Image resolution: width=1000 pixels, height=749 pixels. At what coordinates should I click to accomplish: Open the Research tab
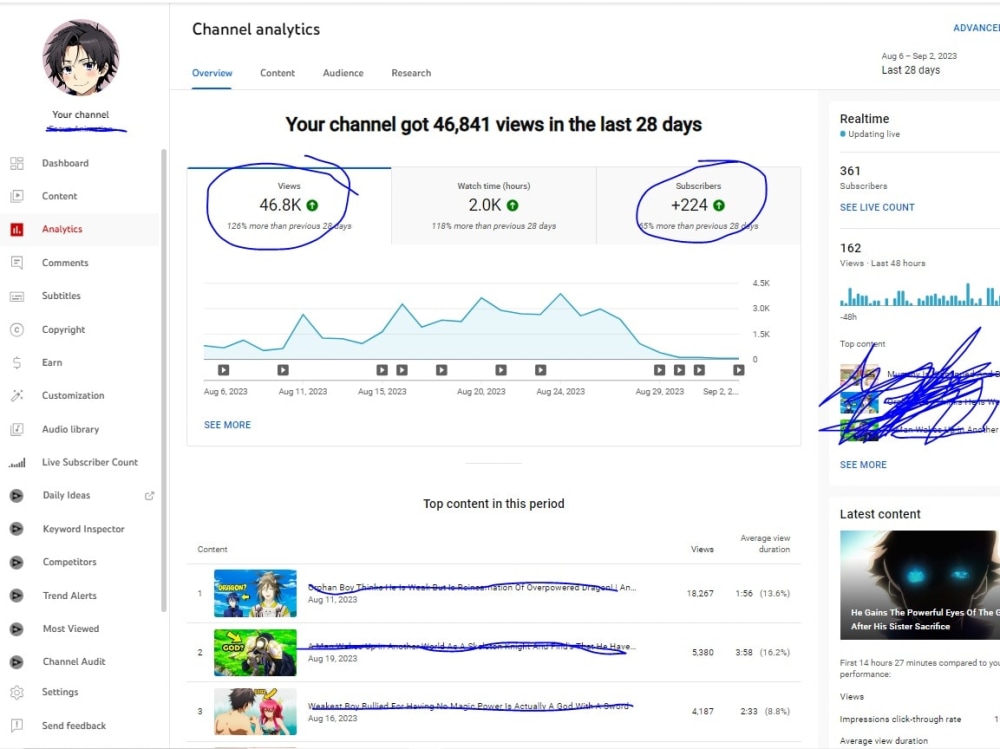411,73
